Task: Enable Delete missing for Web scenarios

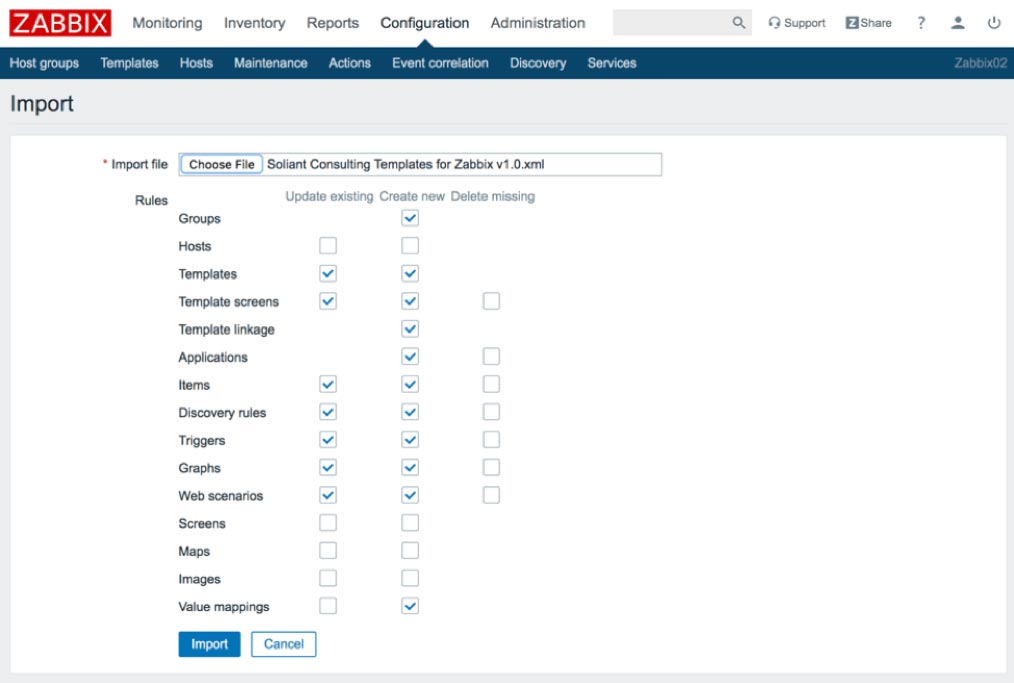Action: coord(491,495)
